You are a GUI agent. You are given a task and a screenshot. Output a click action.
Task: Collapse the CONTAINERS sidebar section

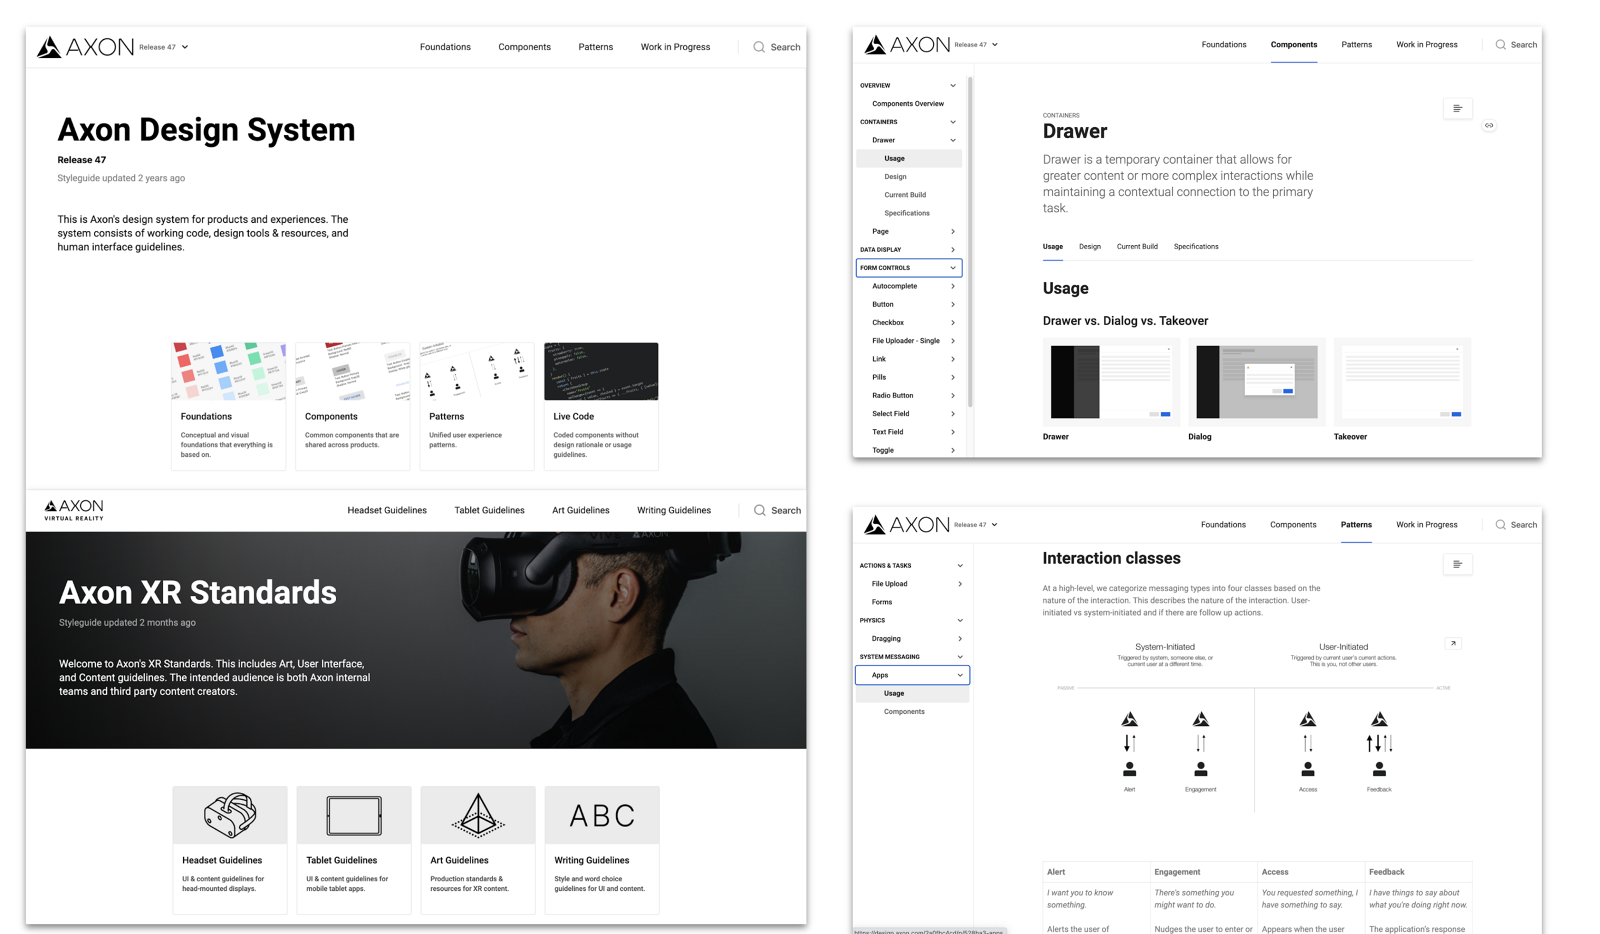(x=953, y=122)
